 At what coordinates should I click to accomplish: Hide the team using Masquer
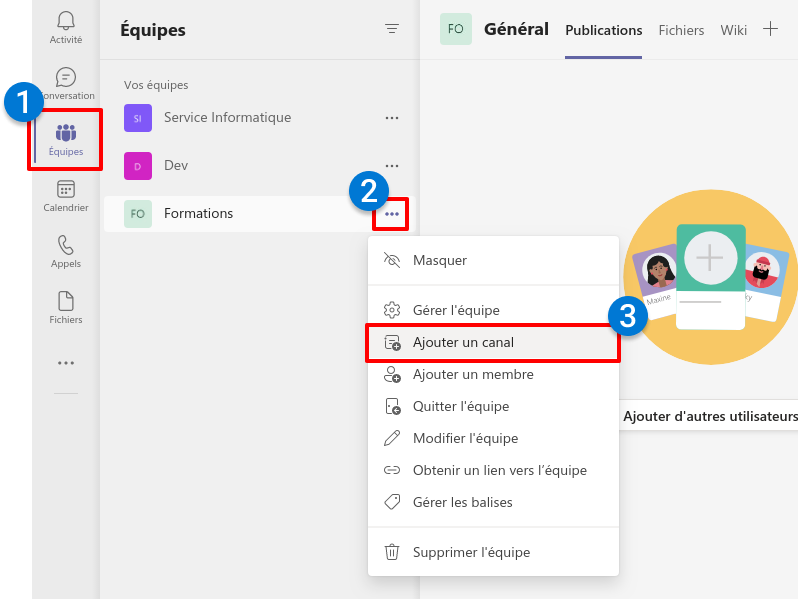[440, 260]
